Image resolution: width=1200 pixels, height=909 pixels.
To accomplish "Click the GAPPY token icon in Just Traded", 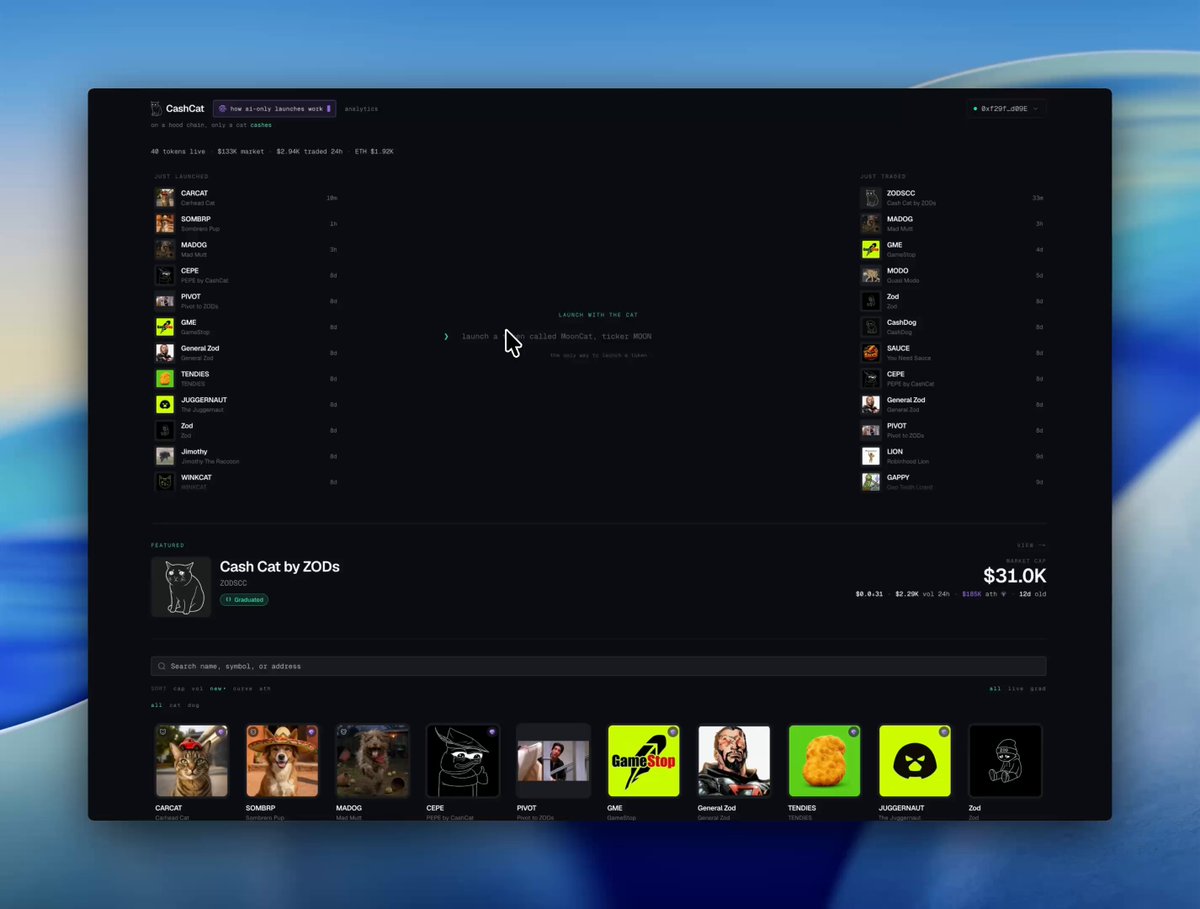I will [x=871, y=482].
